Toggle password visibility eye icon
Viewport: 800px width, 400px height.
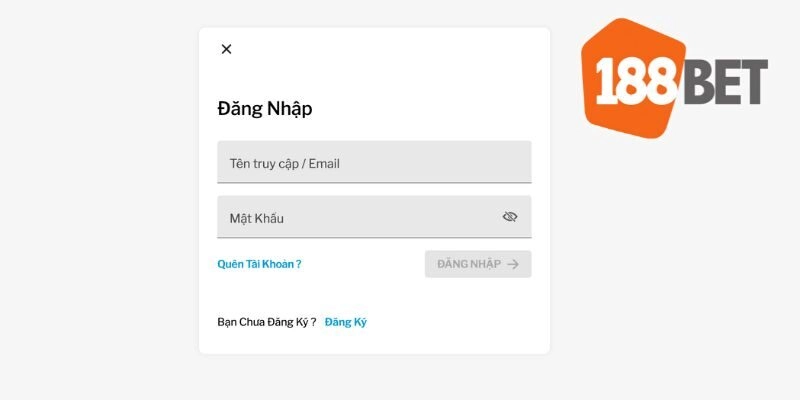[x=510, y=217]
